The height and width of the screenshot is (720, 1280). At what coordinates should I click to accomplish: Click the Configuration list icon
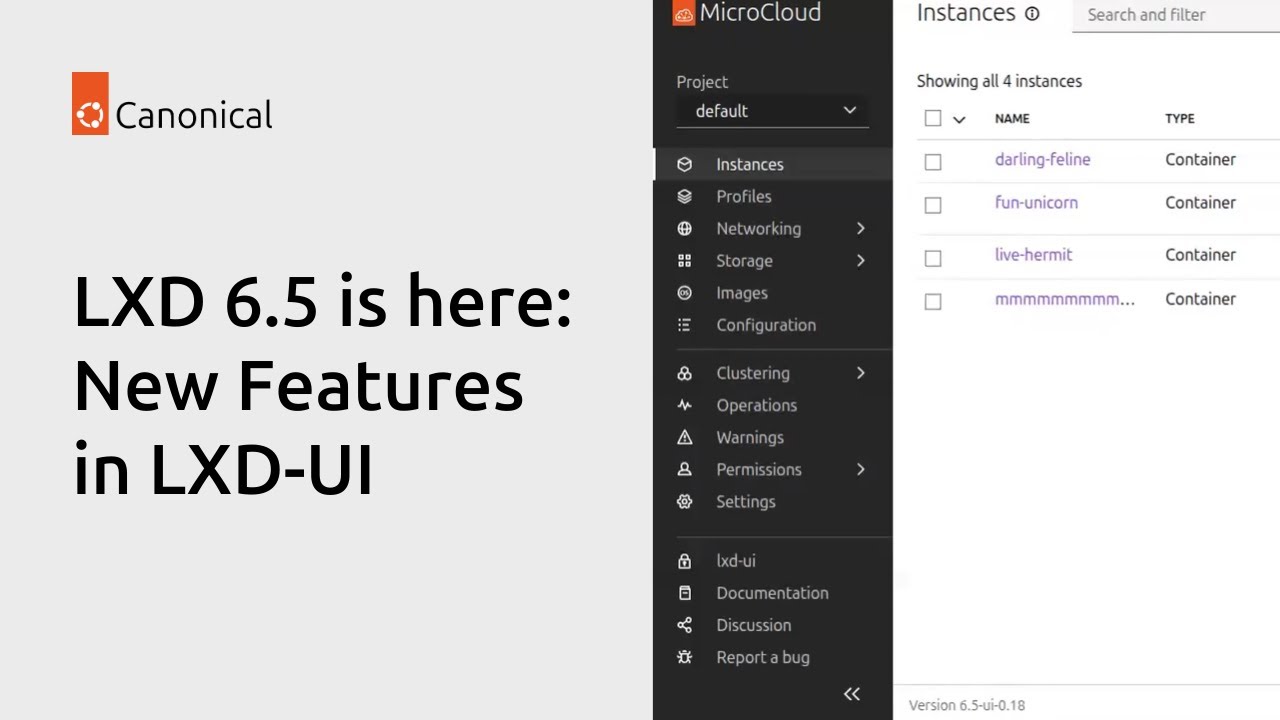coord(684,325)
